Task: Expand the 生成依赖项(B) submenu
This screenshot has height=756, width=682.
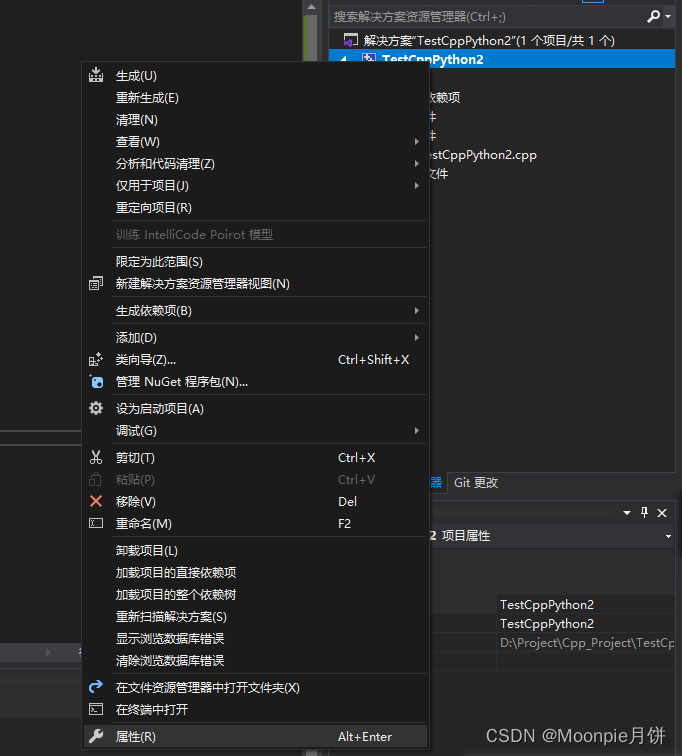Action: [417, 311]
